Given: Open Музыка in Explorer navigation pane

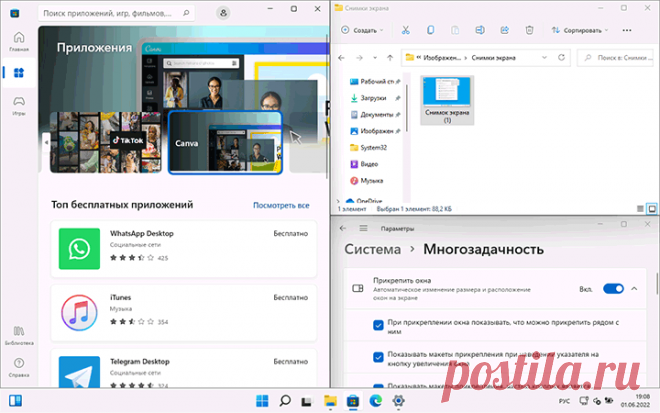Looking at the screenshot, I should pos(367,181).
